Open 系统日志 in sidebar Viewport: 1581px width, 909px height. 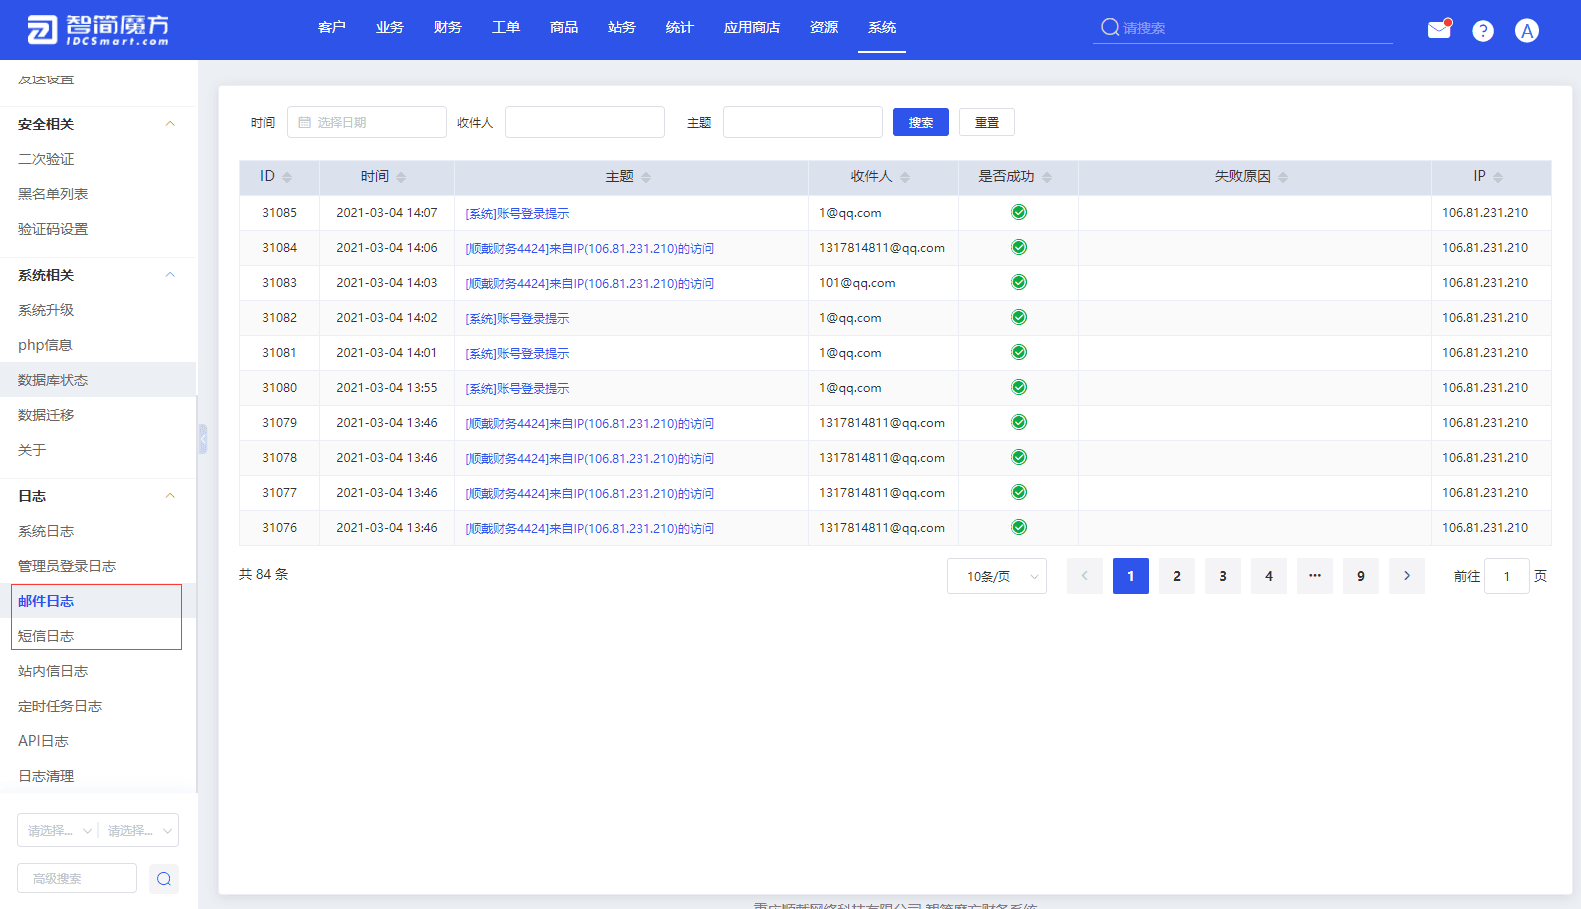click(46, 531)
